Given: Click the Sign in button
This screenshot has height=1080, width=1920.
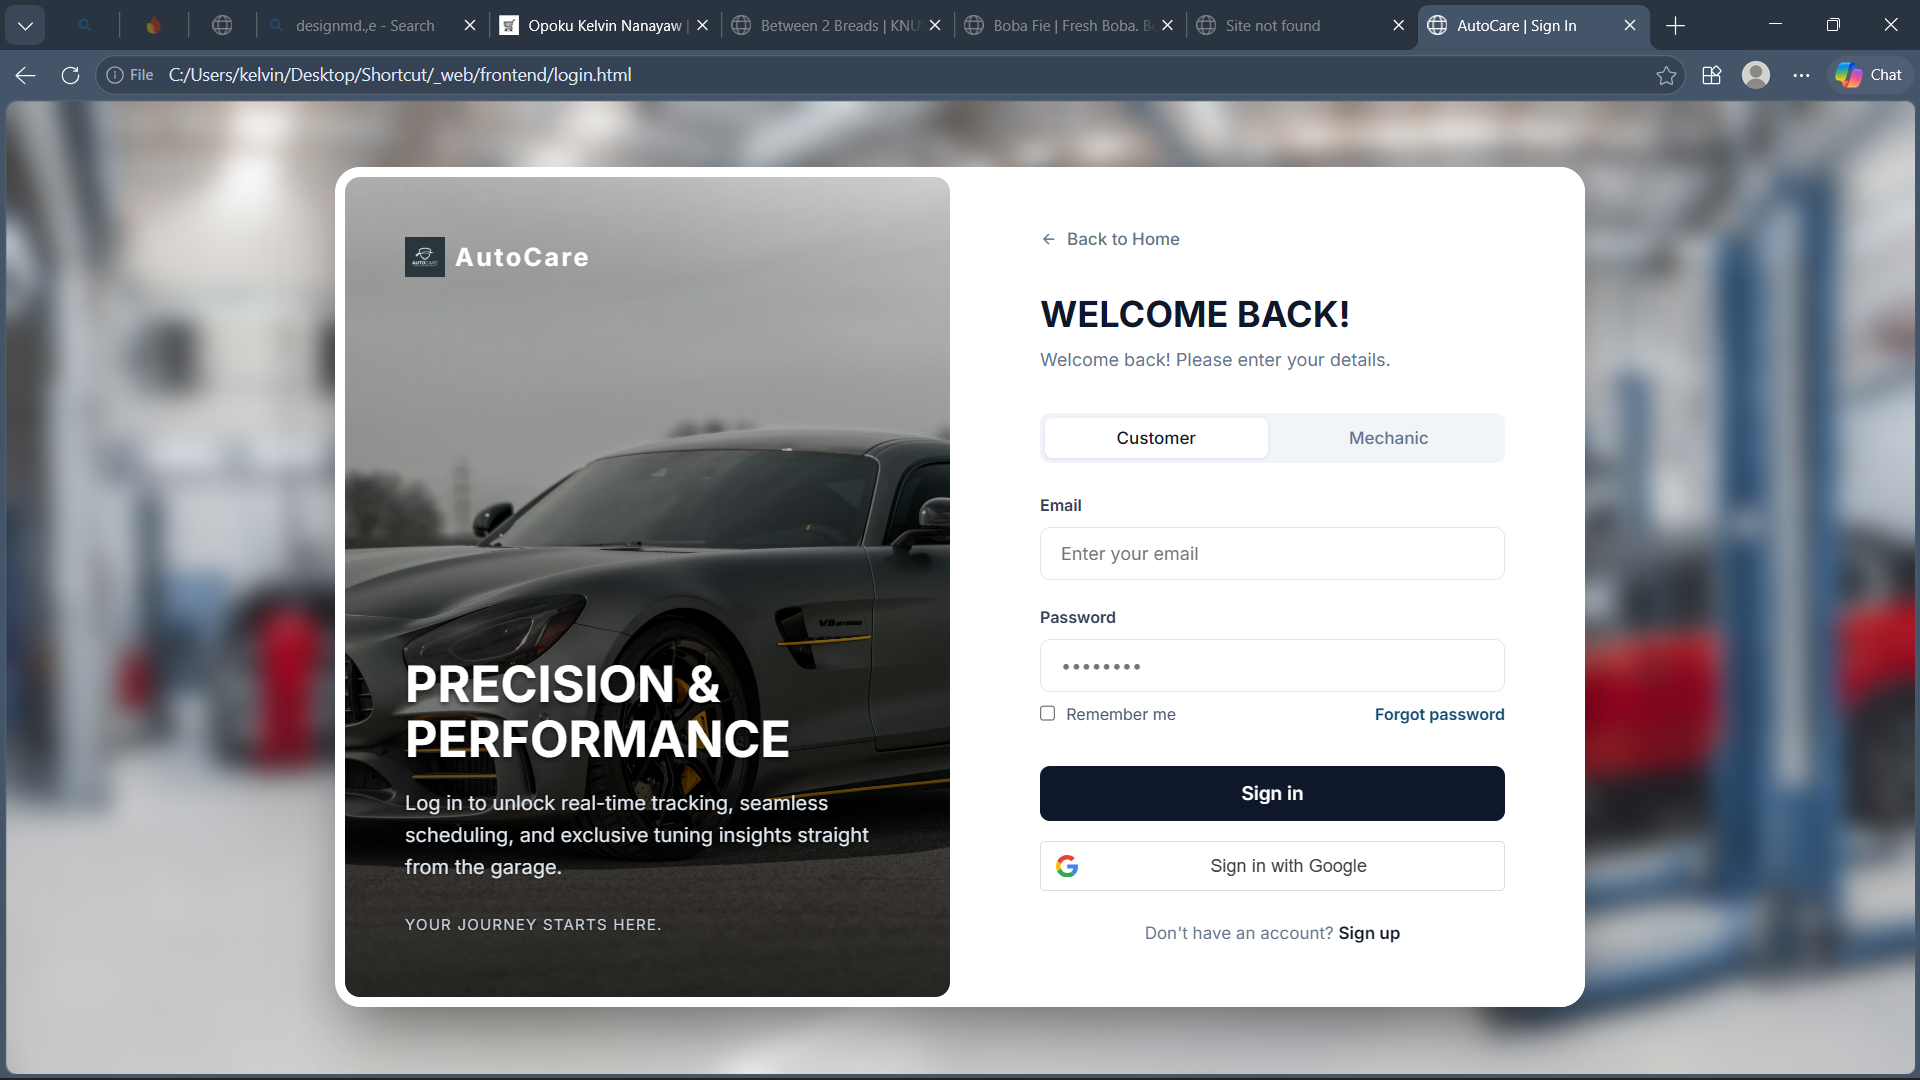Looking at the screenshot, I should tap(1272, 793).
